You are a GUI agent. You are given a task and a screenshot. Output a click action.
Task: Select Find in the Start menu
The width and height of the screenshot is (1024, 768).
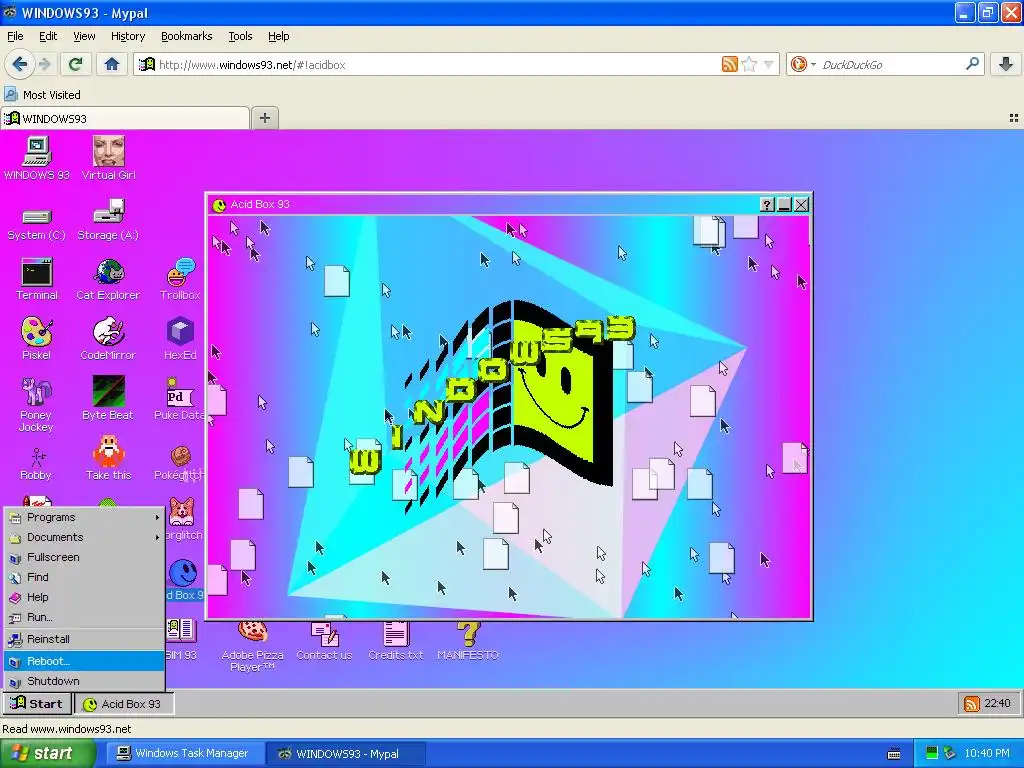click(x=84, y=577)
